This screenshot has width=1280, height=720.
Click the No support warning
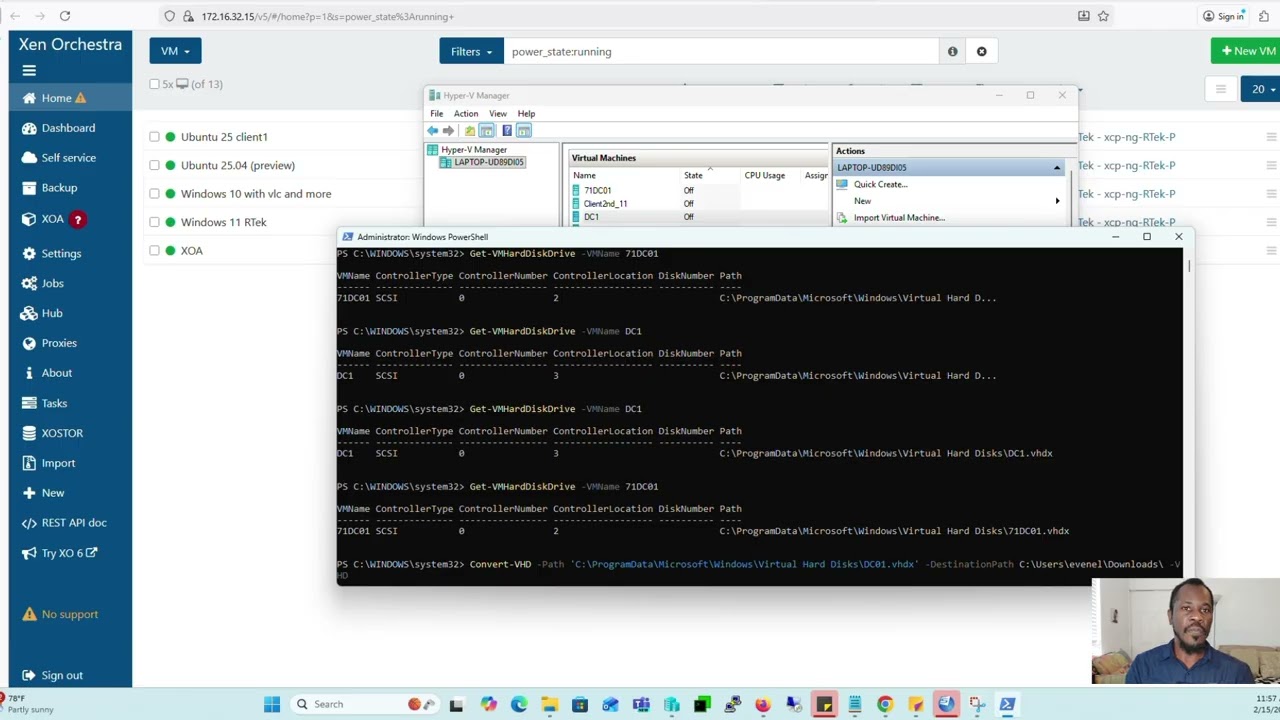[60, 614]
